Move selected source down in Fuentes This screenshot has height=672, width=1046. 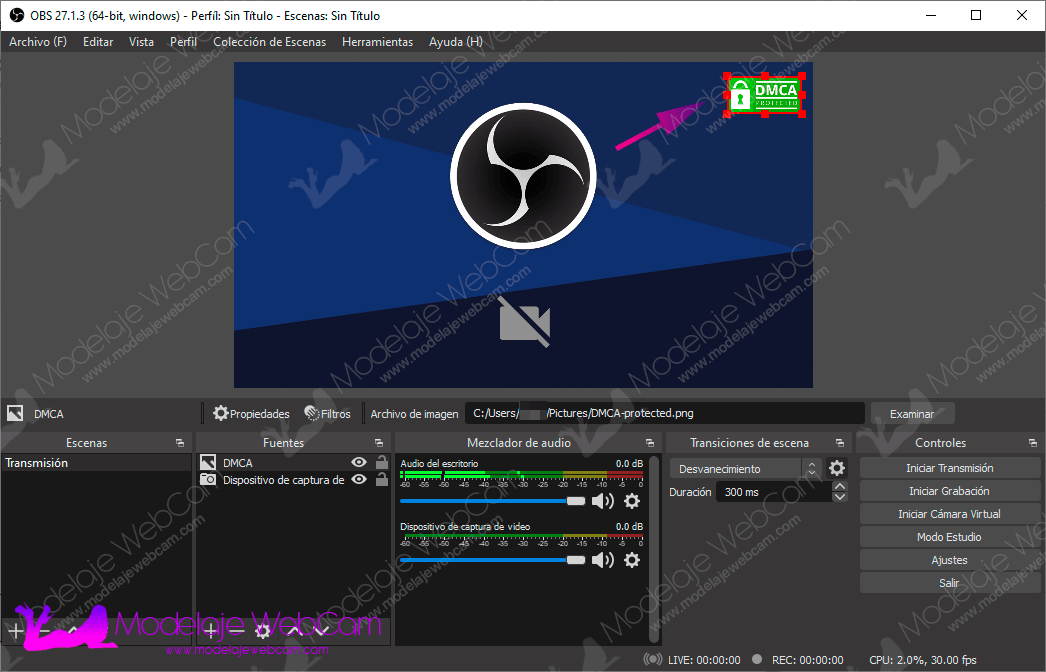point(320,630)
